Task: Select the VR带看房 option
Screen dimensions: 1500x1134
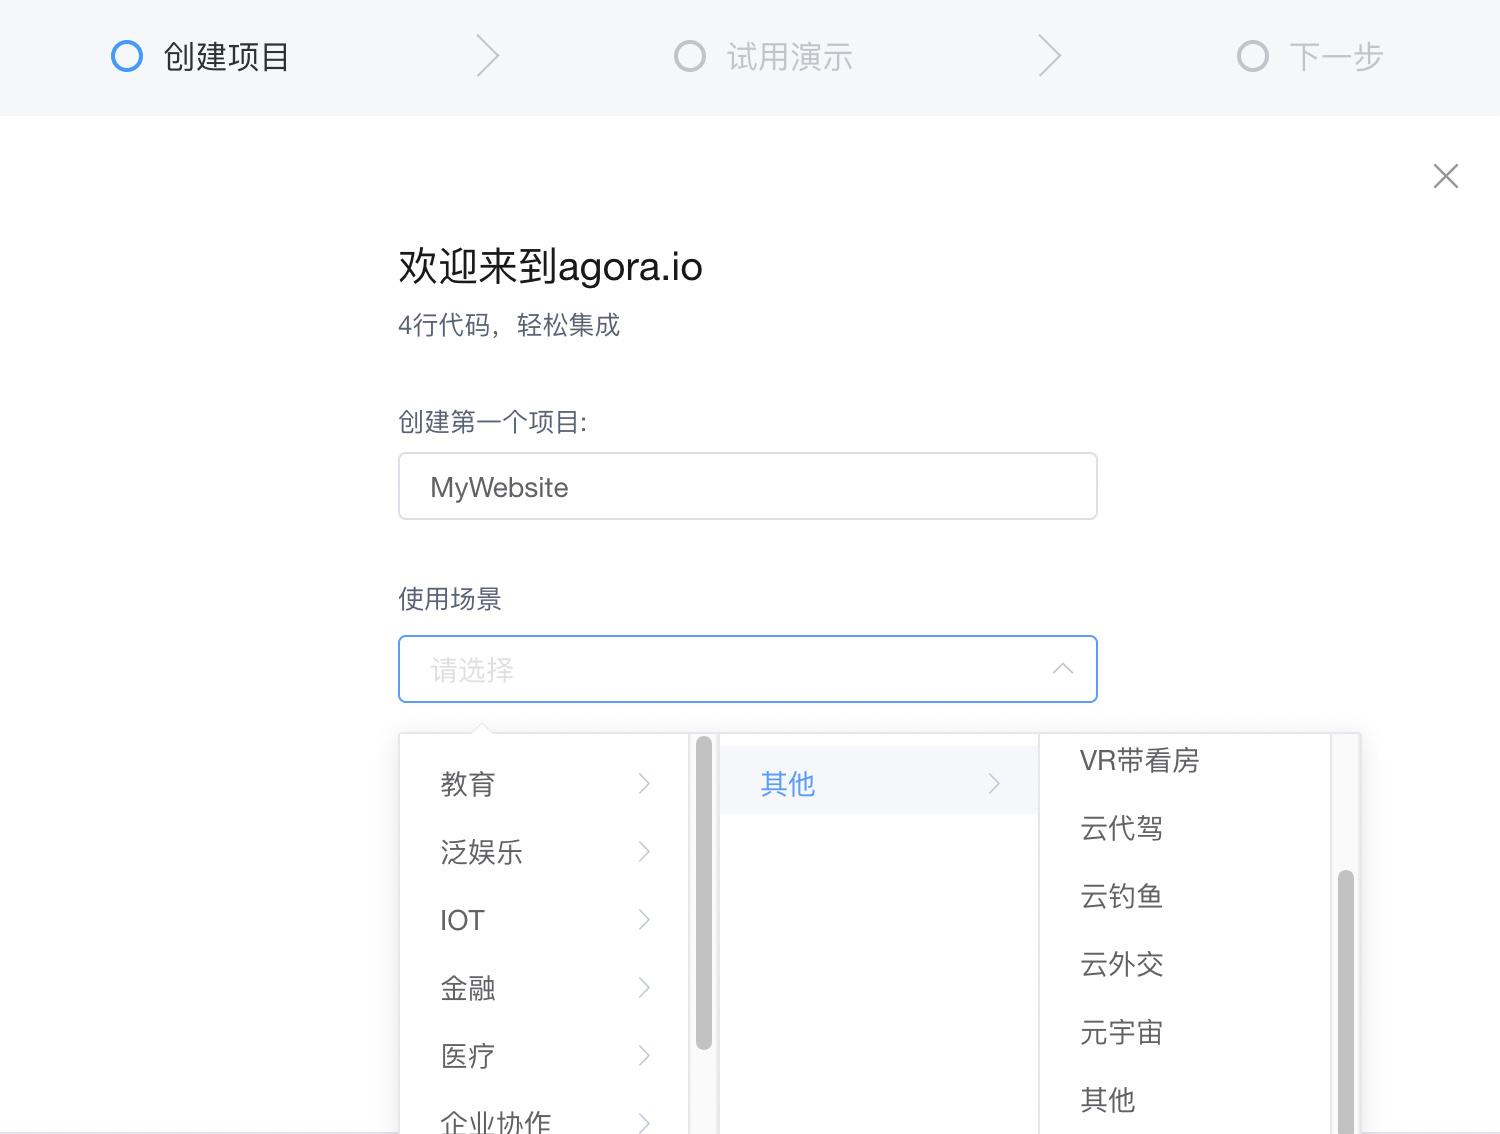Action: click(1139, 761)
